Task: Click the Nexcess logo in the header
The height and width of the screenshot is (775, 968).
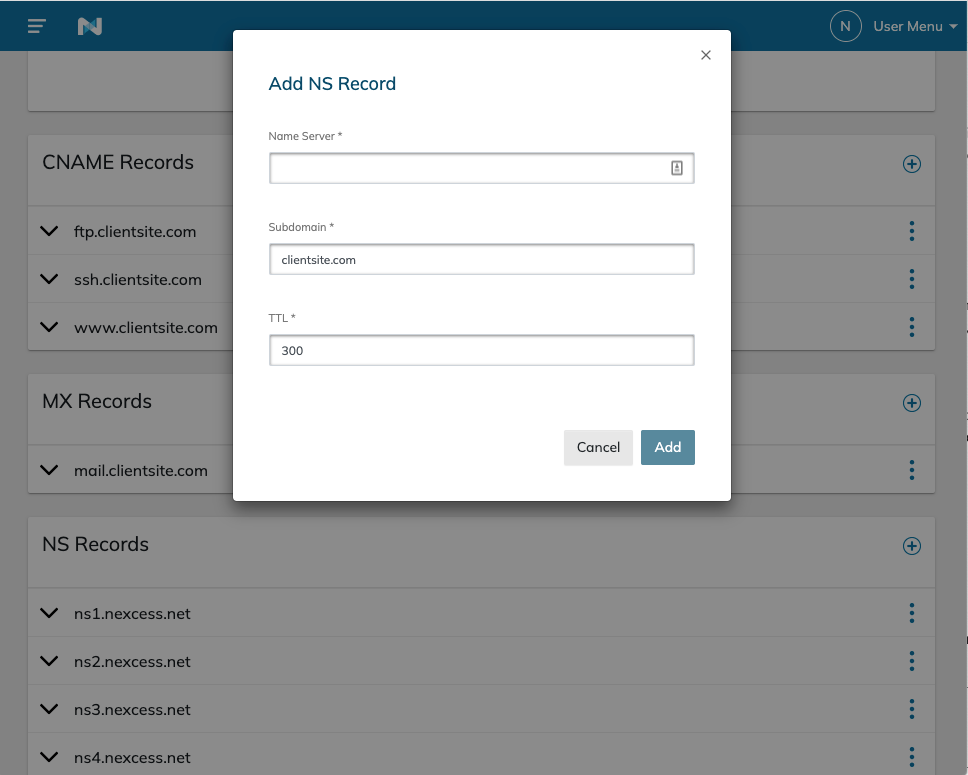Action: pyautogui.click(x=91, y=26)
